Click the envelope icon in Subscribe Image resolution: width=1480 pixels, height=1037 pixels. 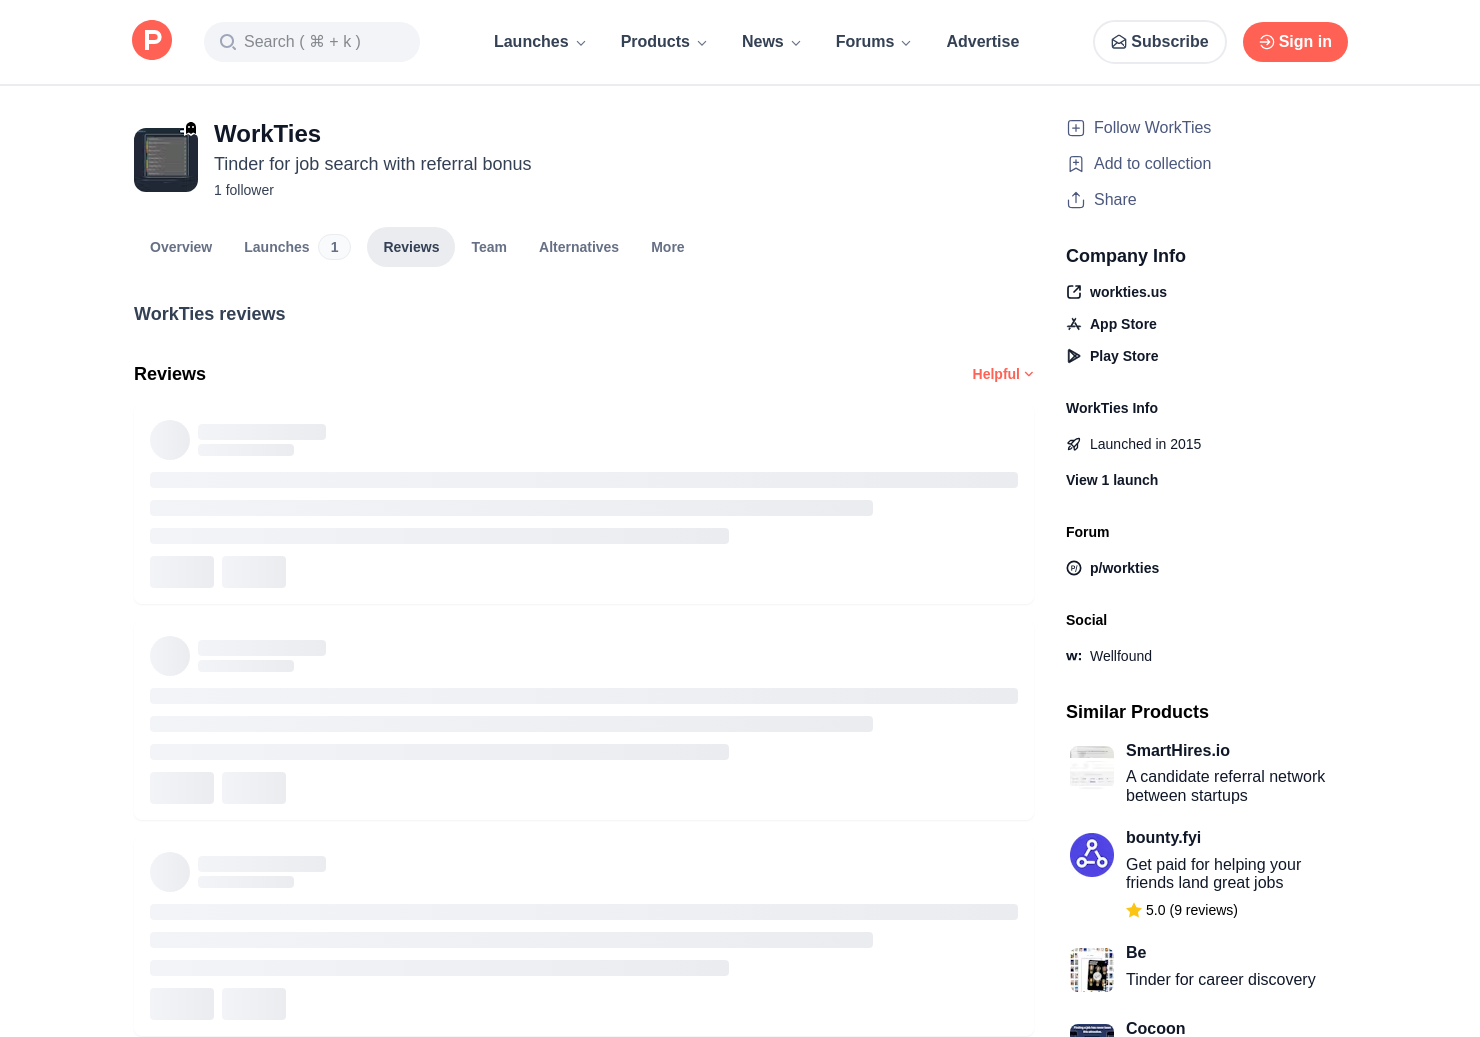(x=1119, y=42)
